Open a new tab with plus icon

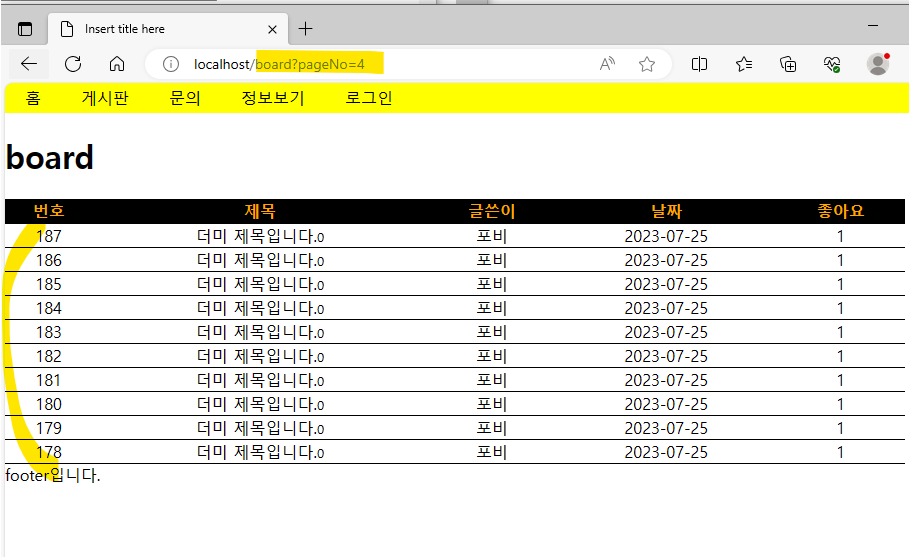coord(306,28)
